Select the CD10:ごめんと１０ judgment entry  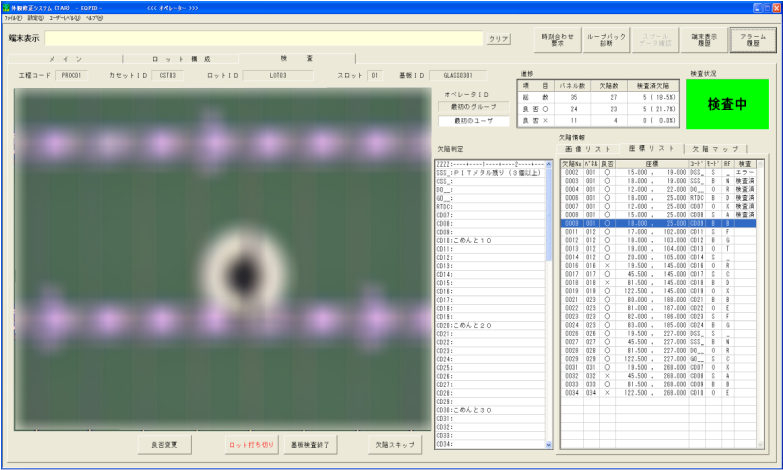[x=468, y=241]
